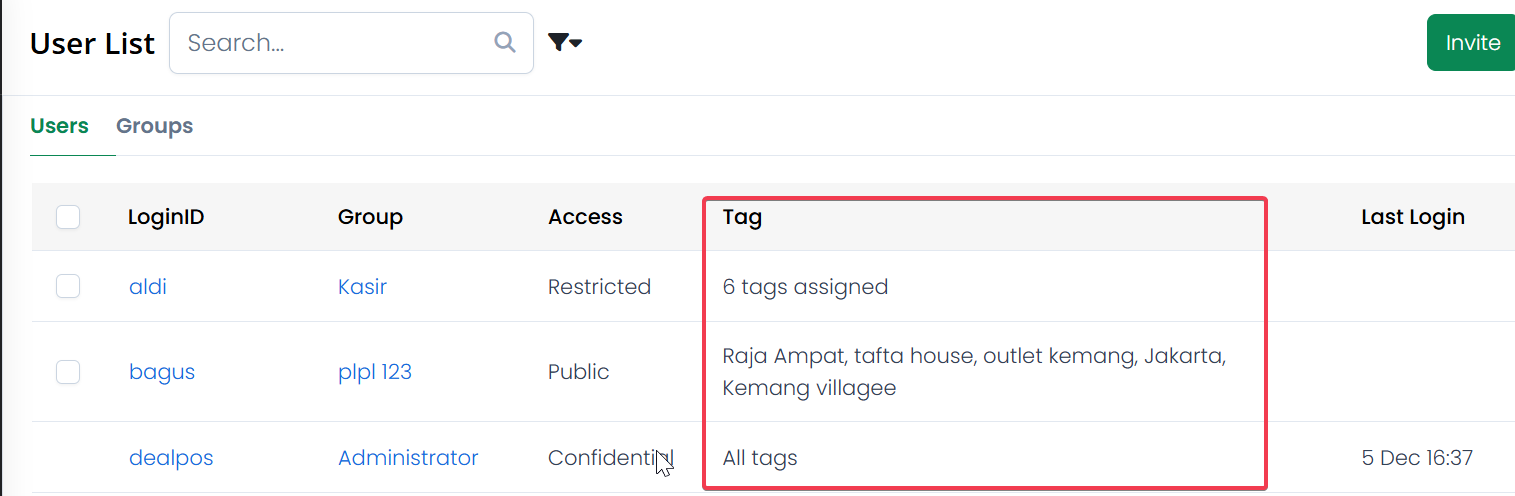The height and width of the screenshot is (496, 1515).
Task: Open the filter funnel dropdown
Action: [x=565, y=42]
